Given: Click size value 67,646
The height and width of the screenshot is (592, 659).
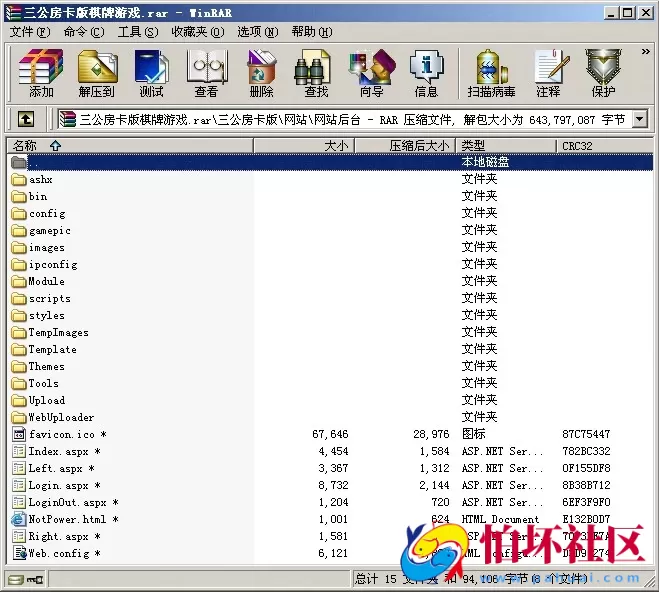Looking at the screenshot, I should click(x=330, y=434).
